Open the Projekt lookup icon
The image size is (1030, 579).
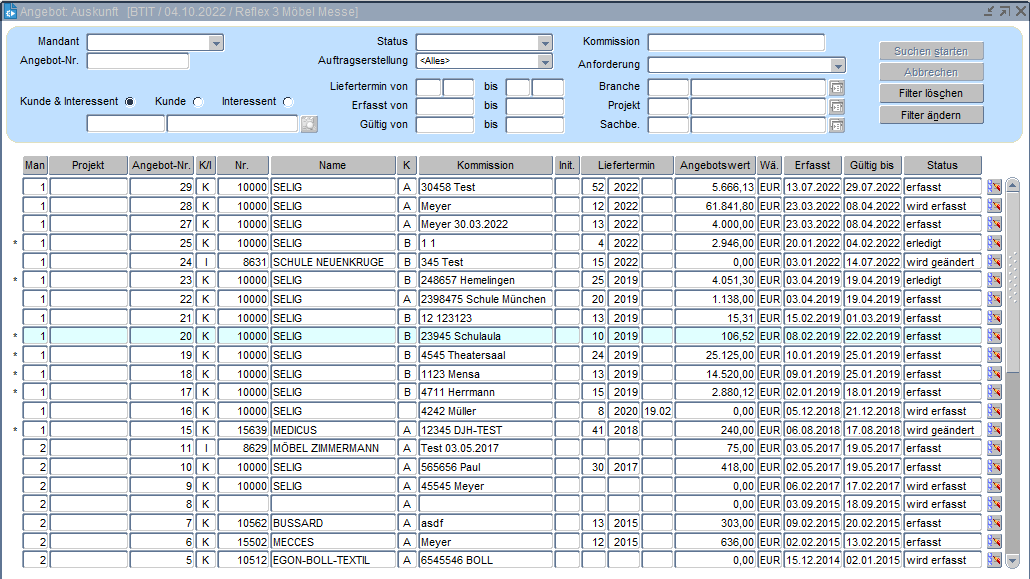tap(837, 106)
